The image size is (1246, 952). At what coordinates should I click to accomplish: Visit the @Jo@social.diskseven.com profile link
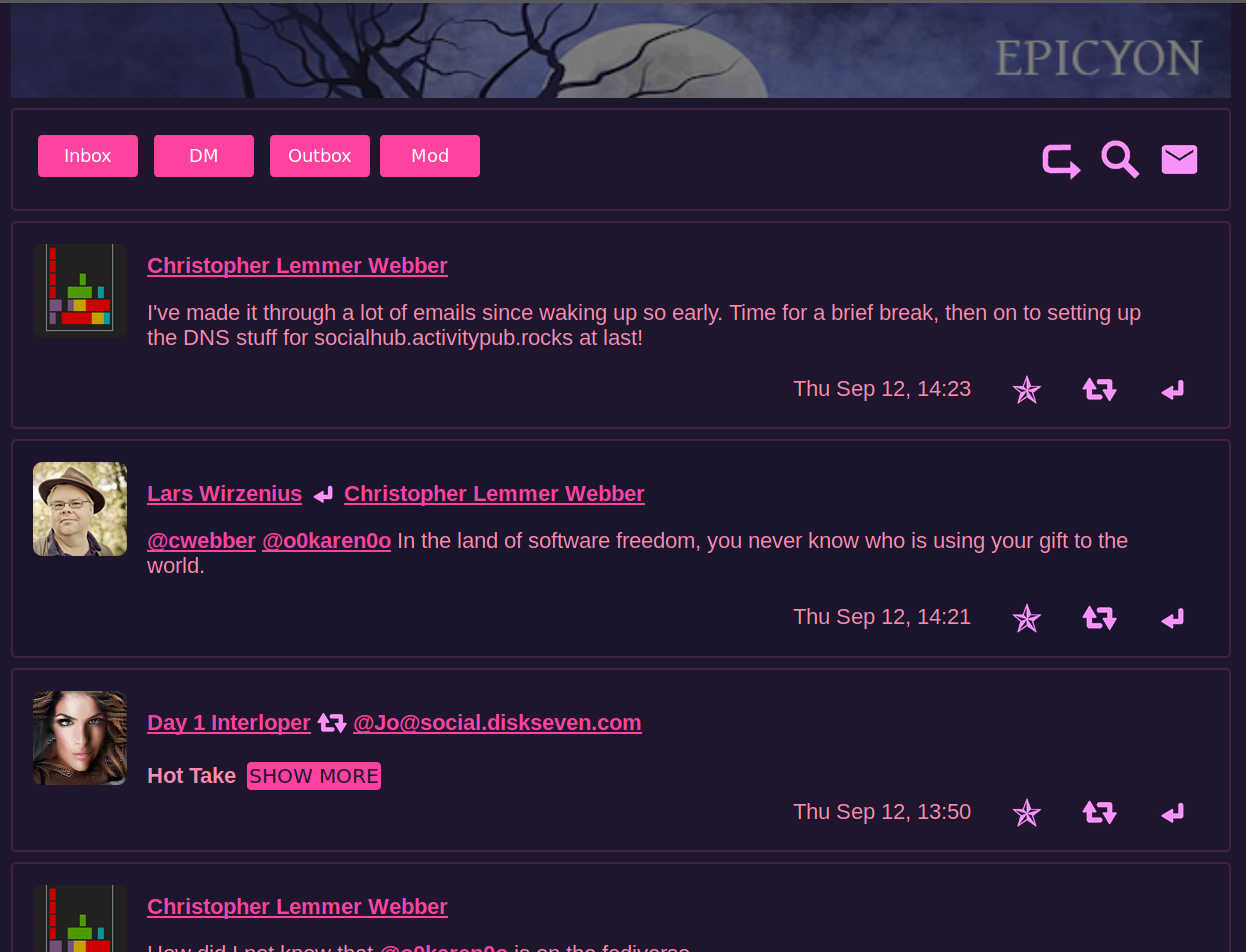point(497,722)
